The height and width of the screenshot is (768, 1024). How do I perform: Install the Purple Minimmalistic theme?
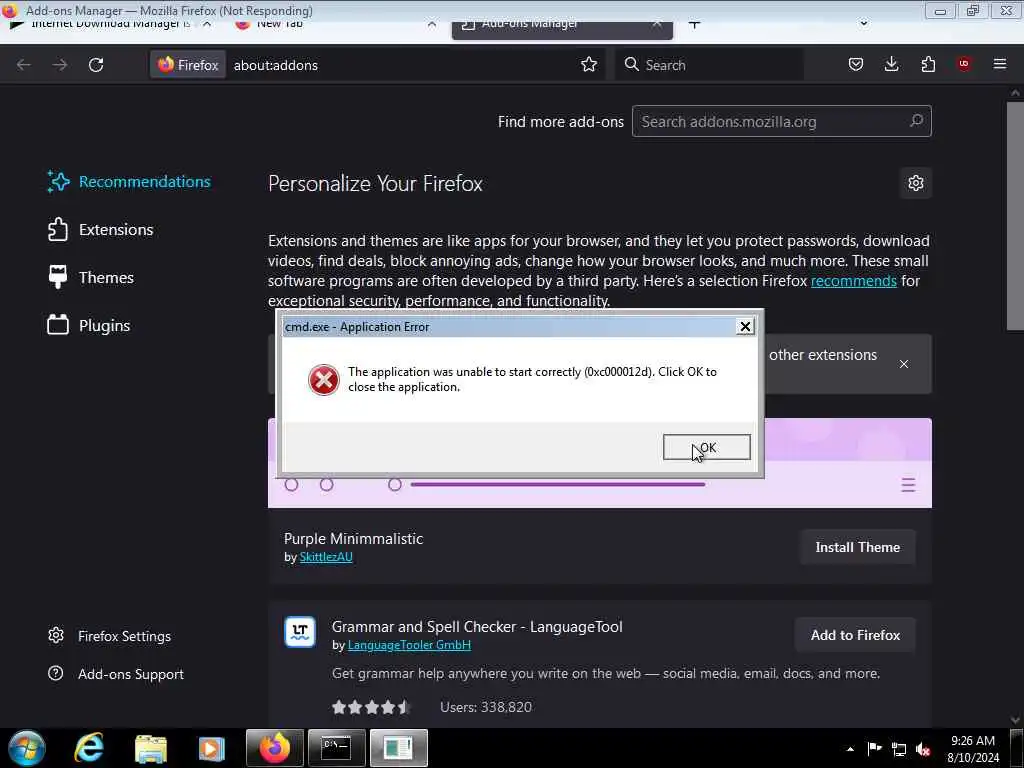click(857, 547)
